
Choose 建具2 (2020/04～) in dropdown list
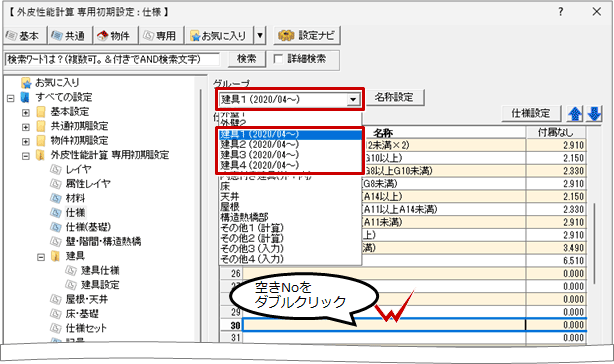pyautogui.click(x=290, y=144)
